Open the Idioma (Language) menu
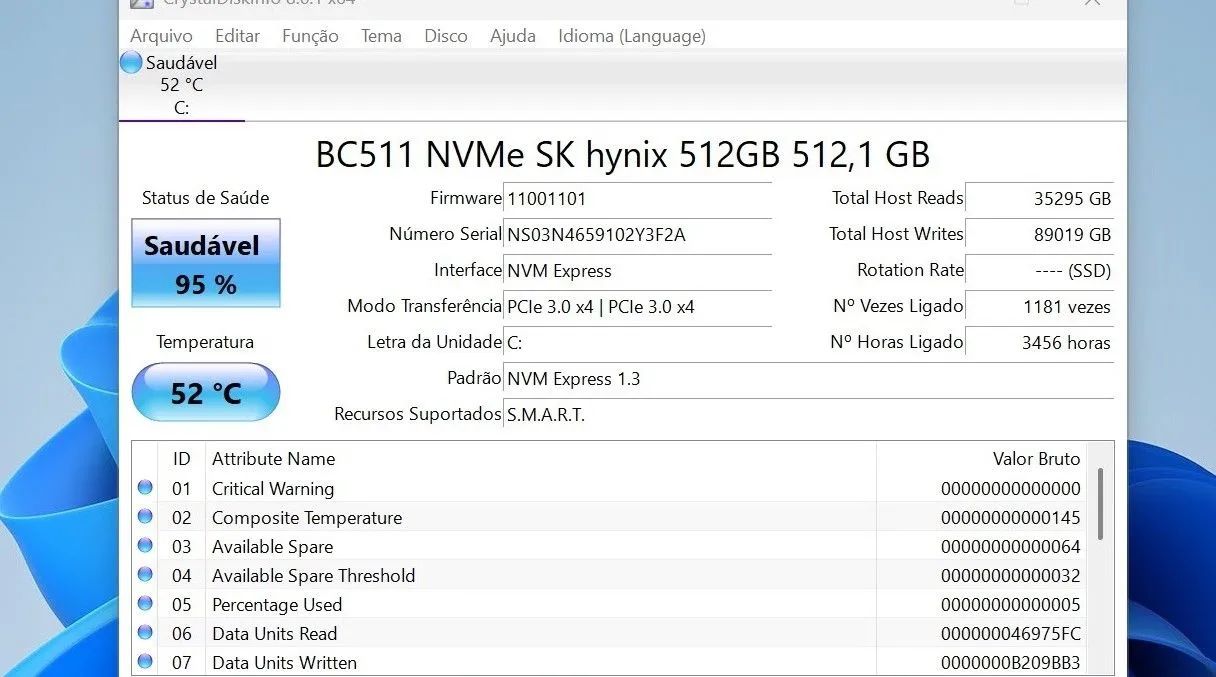This screenshot has width=1216, height=677. (632, 36)
